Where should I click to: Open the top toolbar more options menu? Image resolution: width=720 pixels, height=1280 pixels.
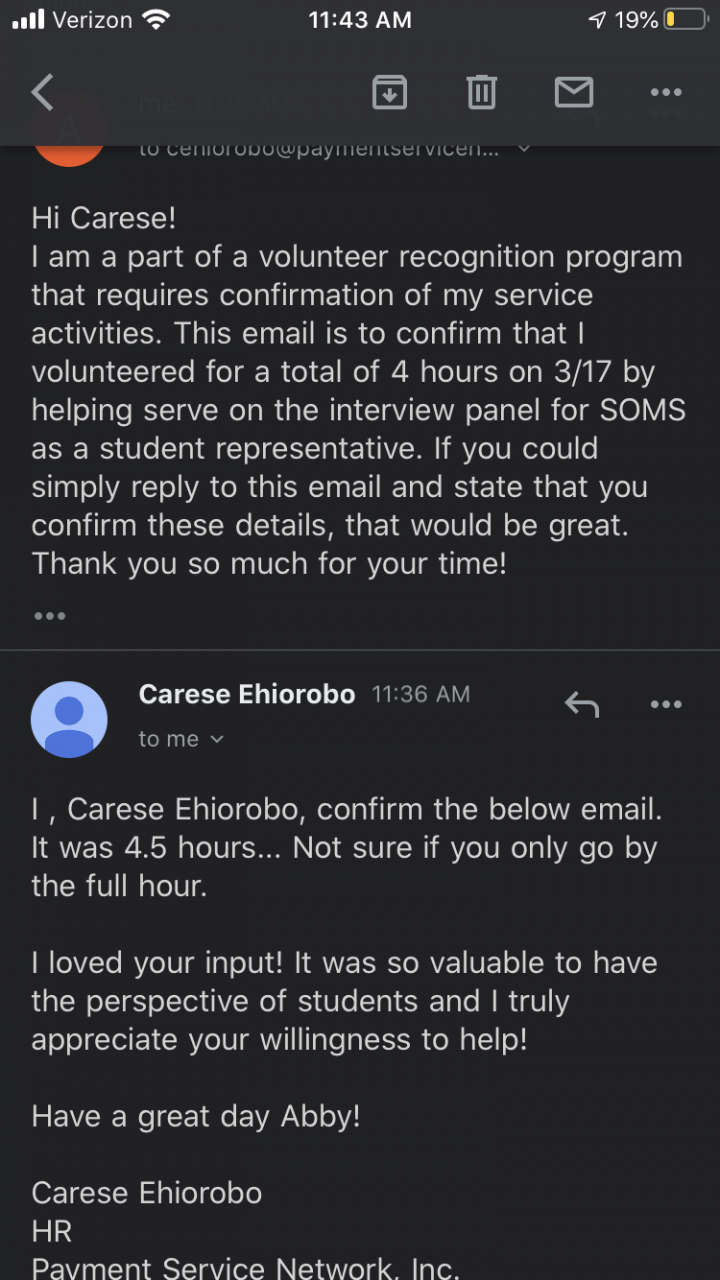point(666,93)
